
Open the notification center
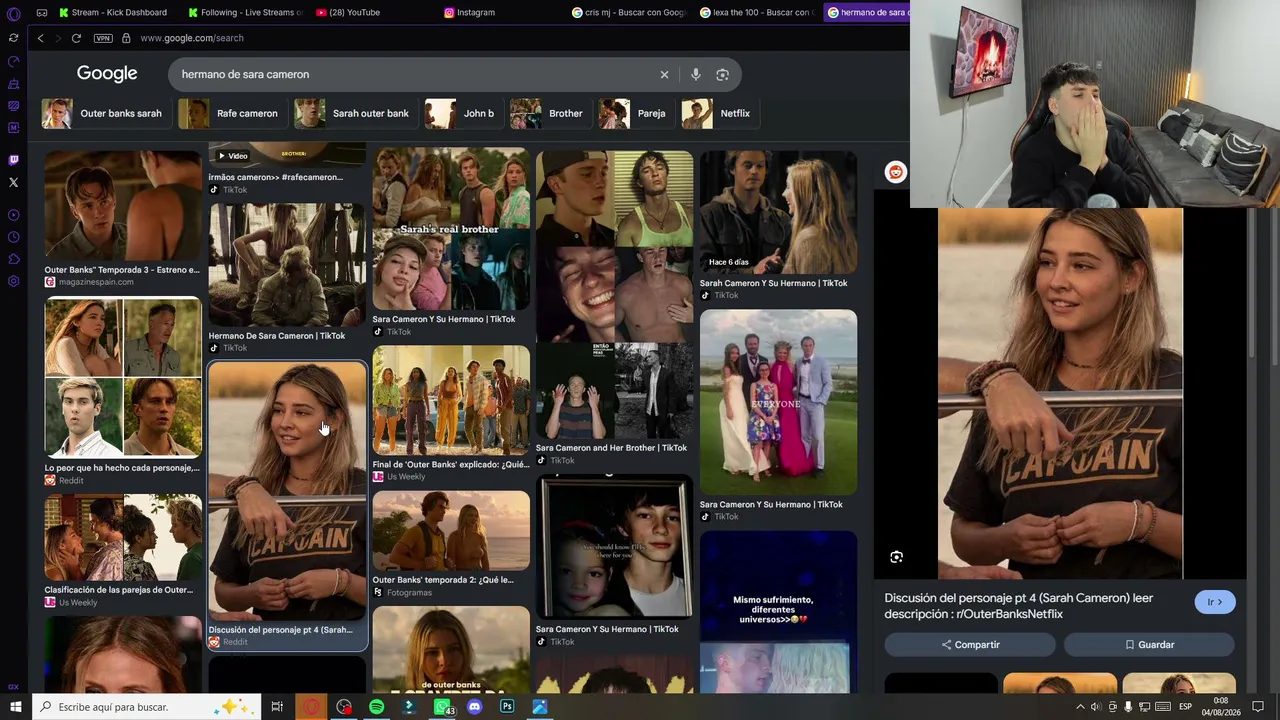coord(1258,707)
